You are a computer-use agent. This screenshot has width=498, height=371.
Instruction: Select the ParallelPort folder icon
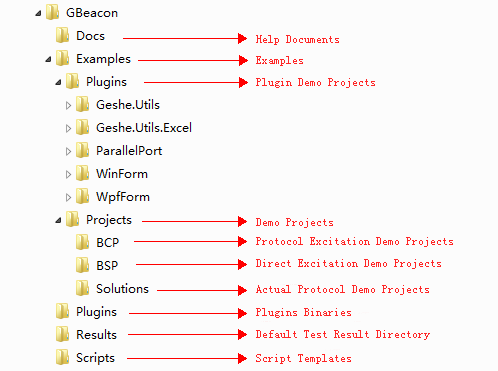click(x=82, y=150)
